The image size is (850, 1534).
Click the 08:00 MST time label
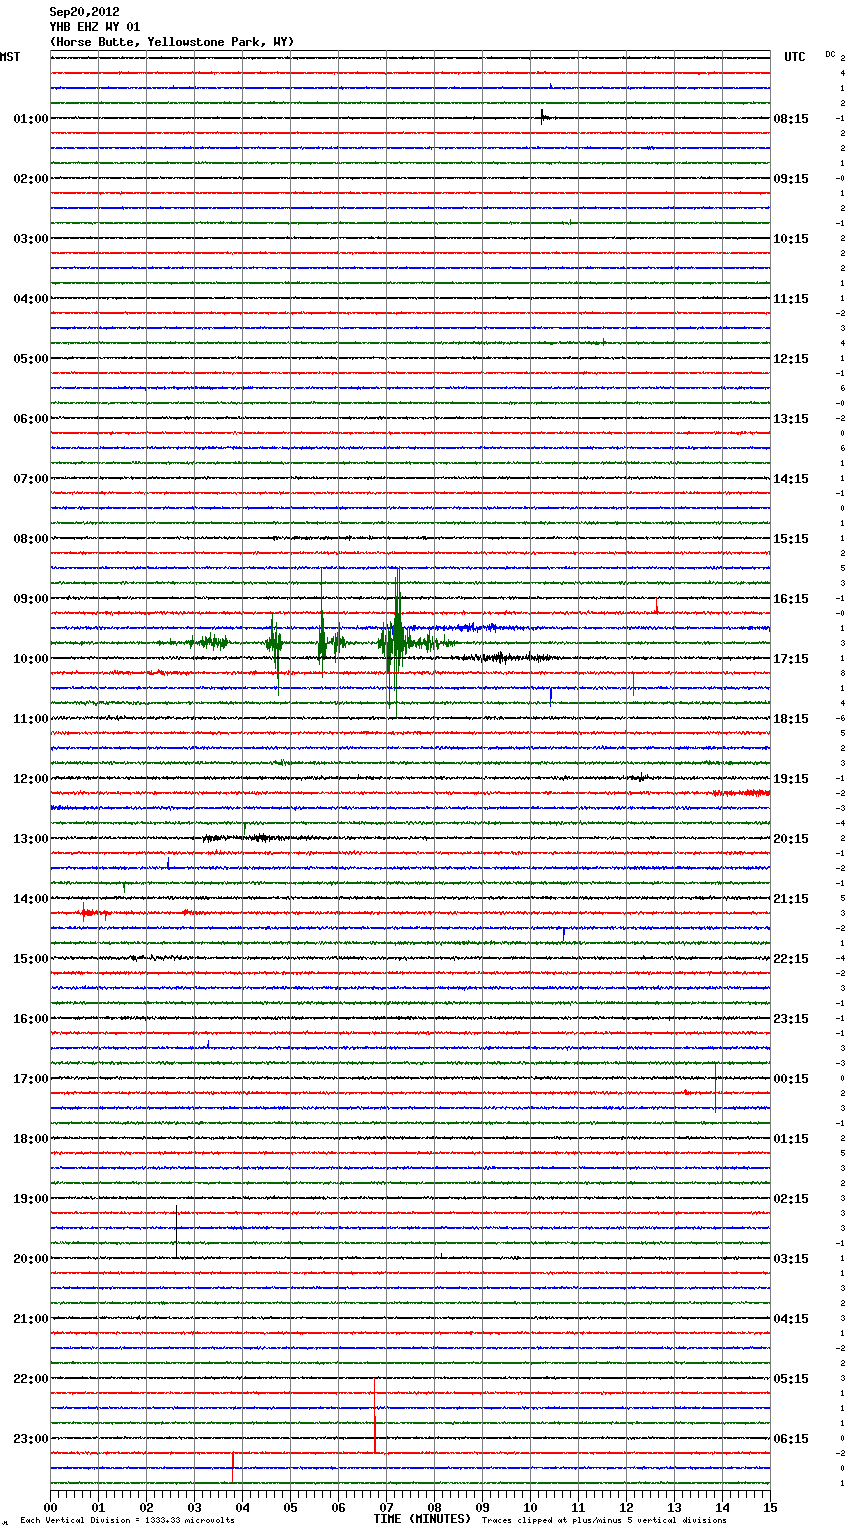click(31, 539)
